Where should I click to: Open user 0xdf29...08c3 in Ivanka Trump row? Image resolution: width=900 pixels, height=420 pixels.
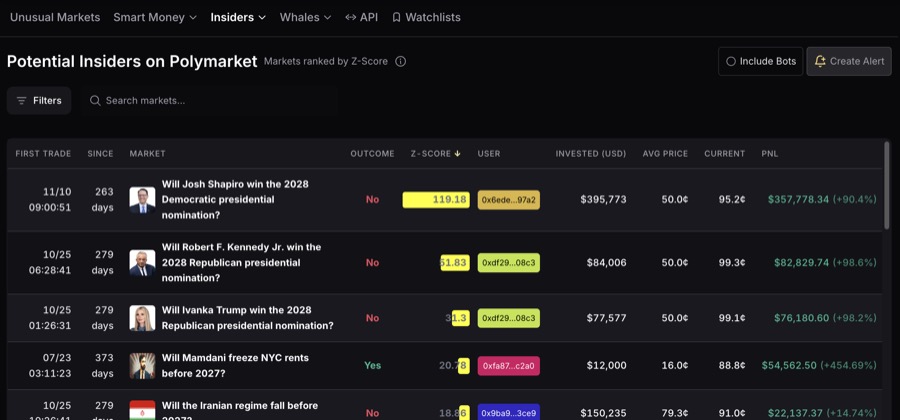(509, 318)
